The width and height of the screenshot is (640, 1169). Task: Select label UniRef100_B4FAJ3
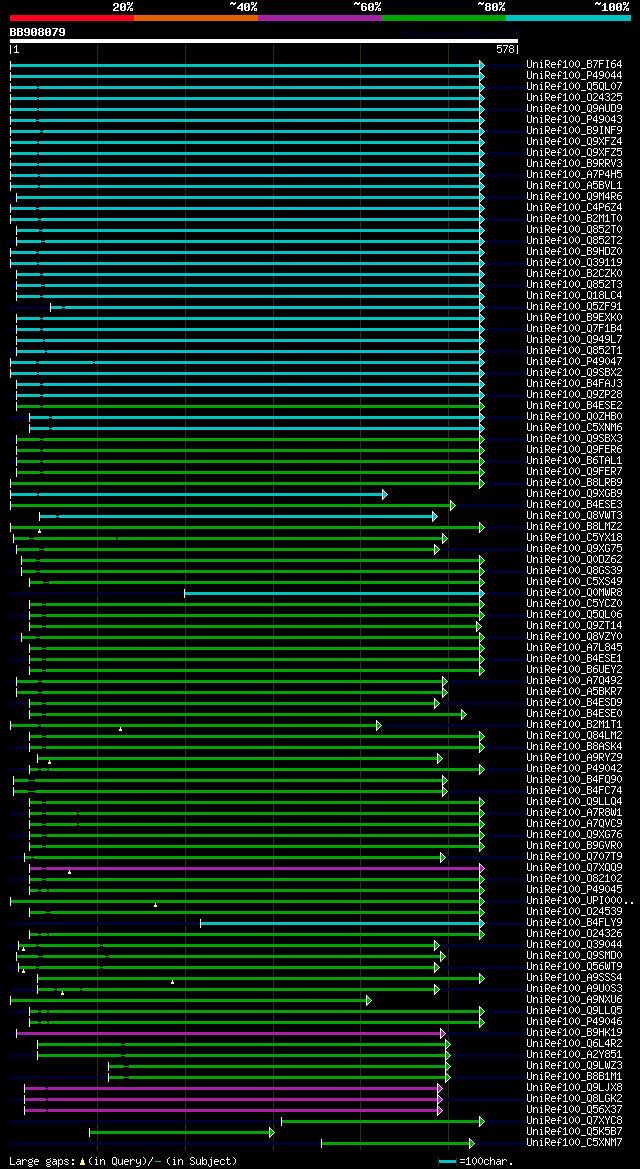574,383
